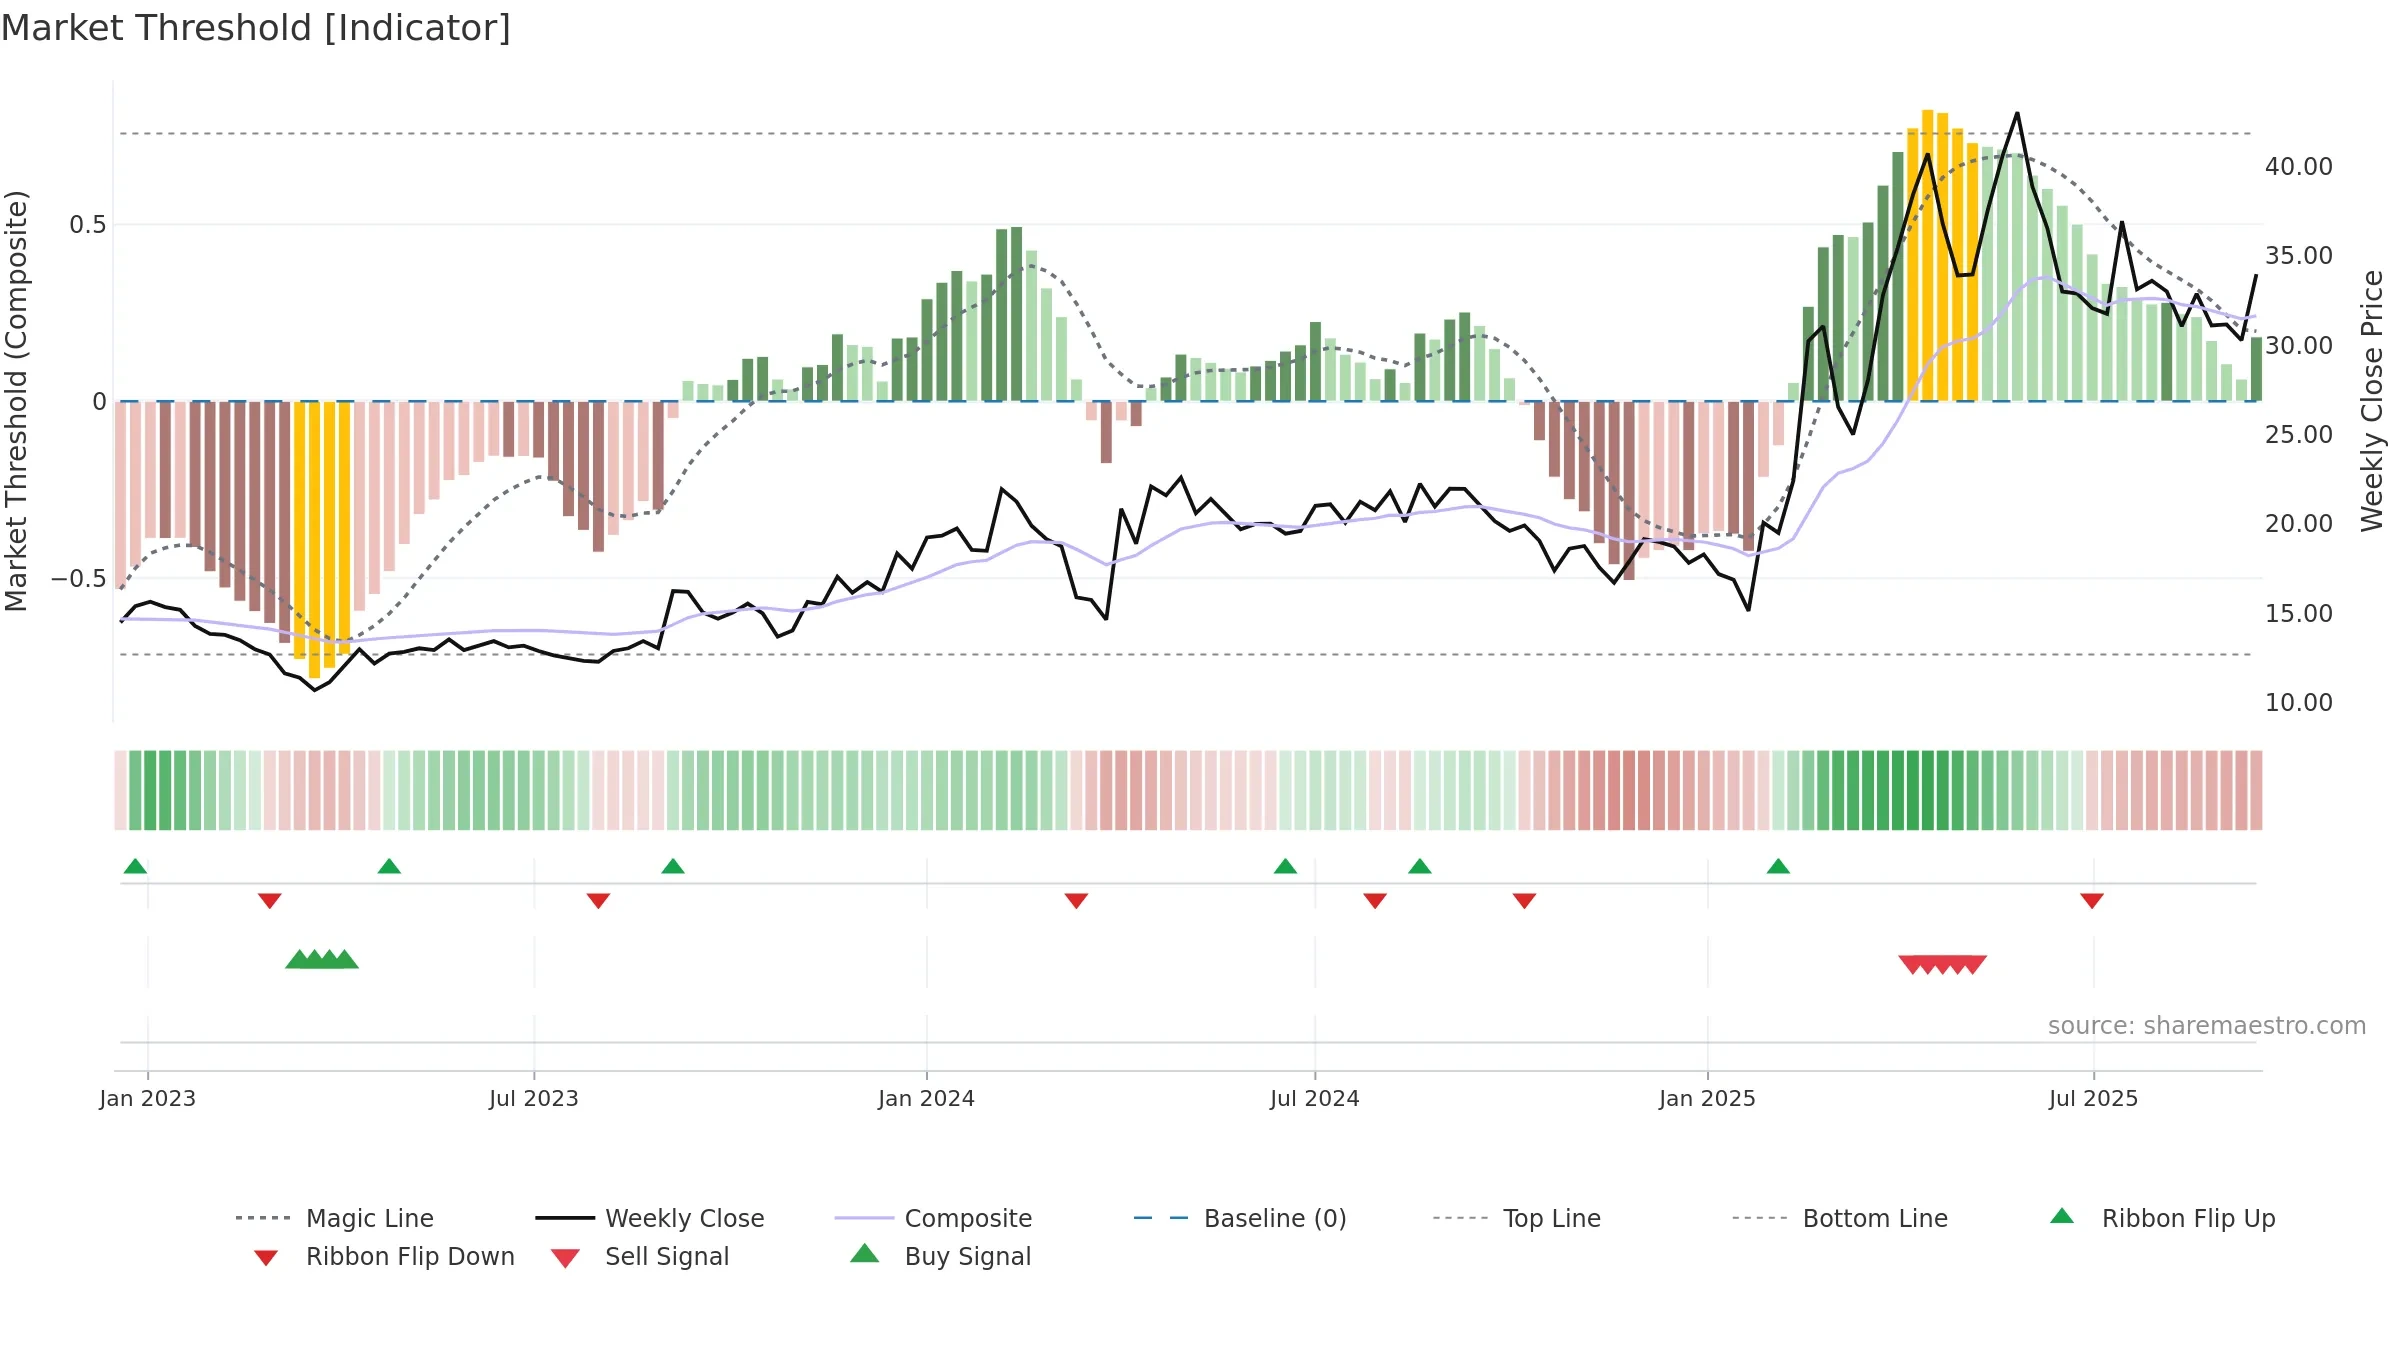Screen dimensions: 2400x1350
Task: Click the Jan 2025 x-axis label
Action: pyautogui.click(x=1708, y=1098)
